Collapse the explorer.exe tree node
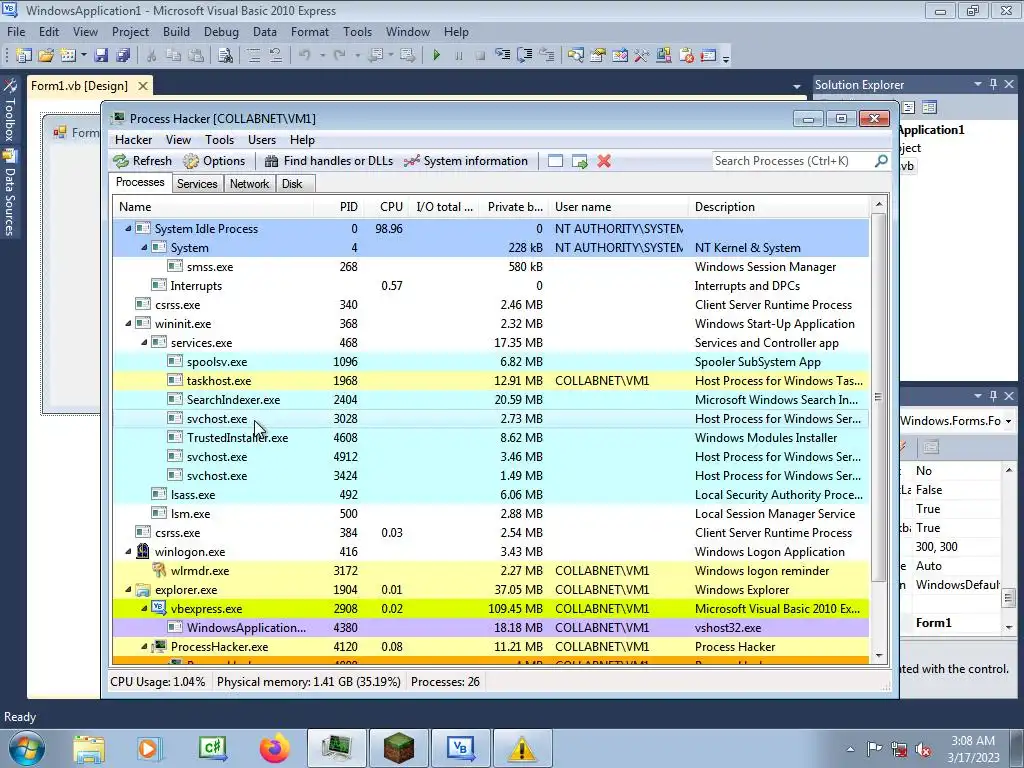 pos(128,590)
